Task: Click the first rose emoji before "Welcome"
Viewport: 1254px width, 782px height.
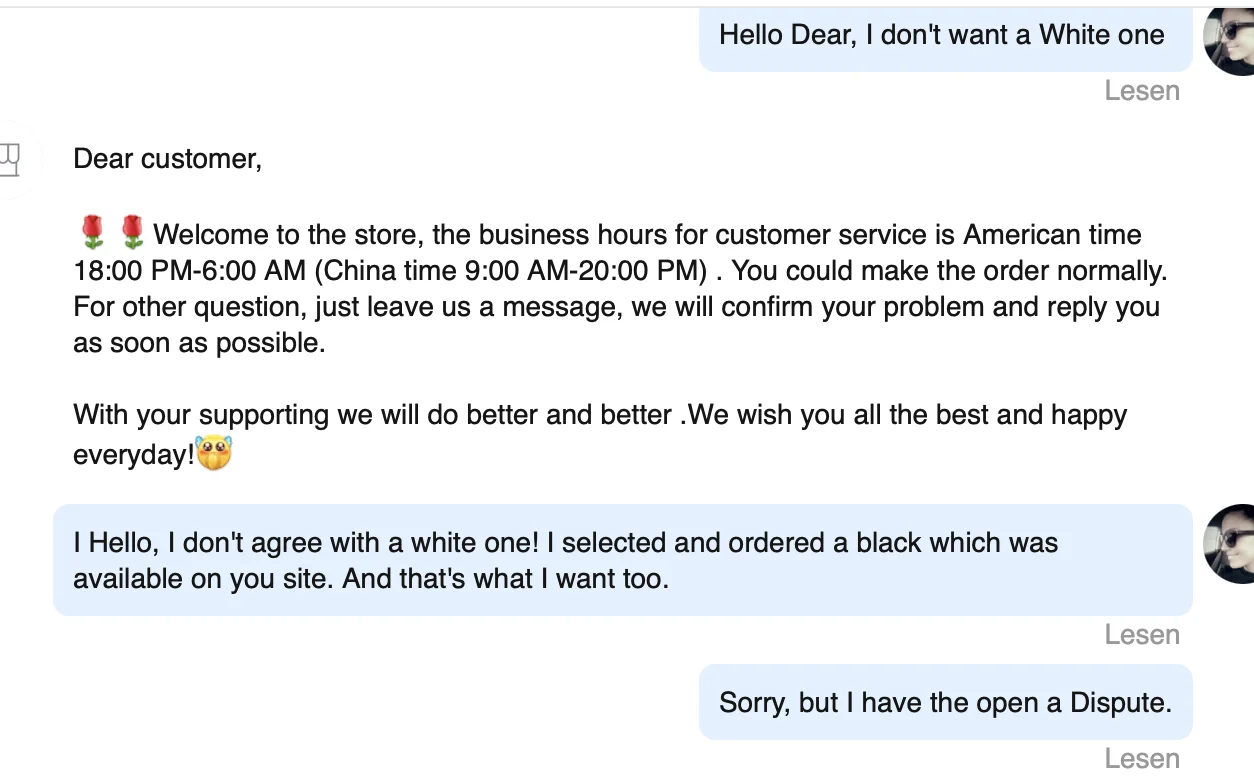Action: pyautogui.click(x=92, y=233)
